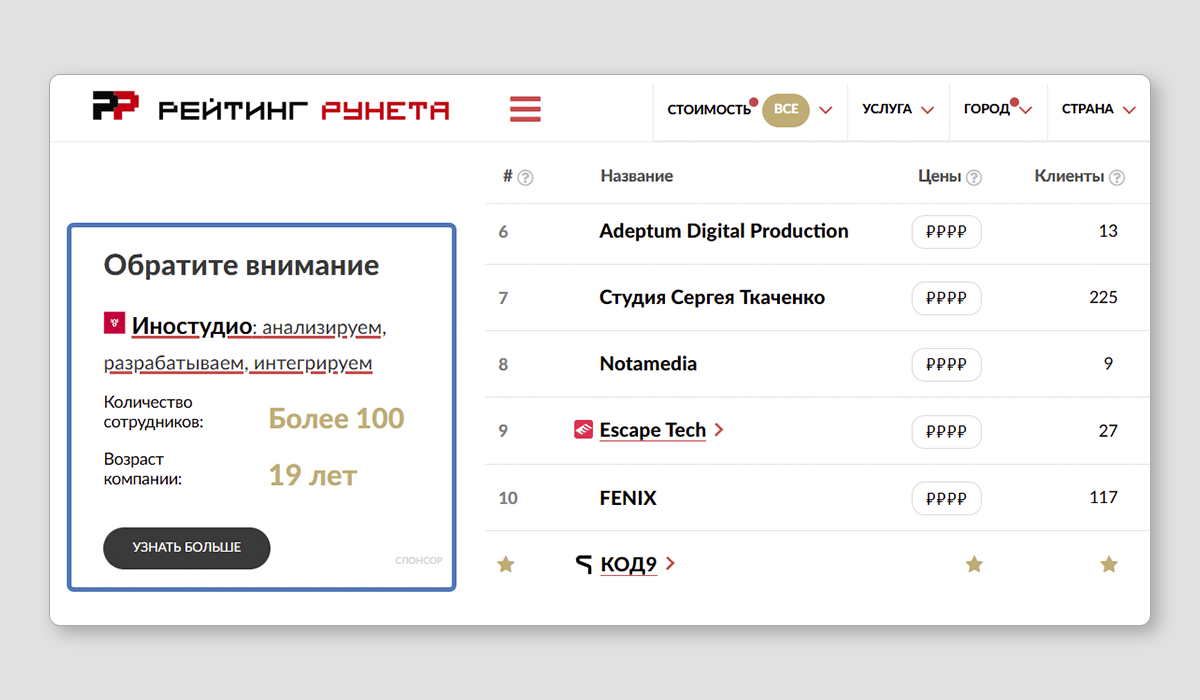This screenshot has height=700, width=1200.
Task: Click the price badge in Escape Tech row
Action: pyautogui.click(x=946, y=432)
